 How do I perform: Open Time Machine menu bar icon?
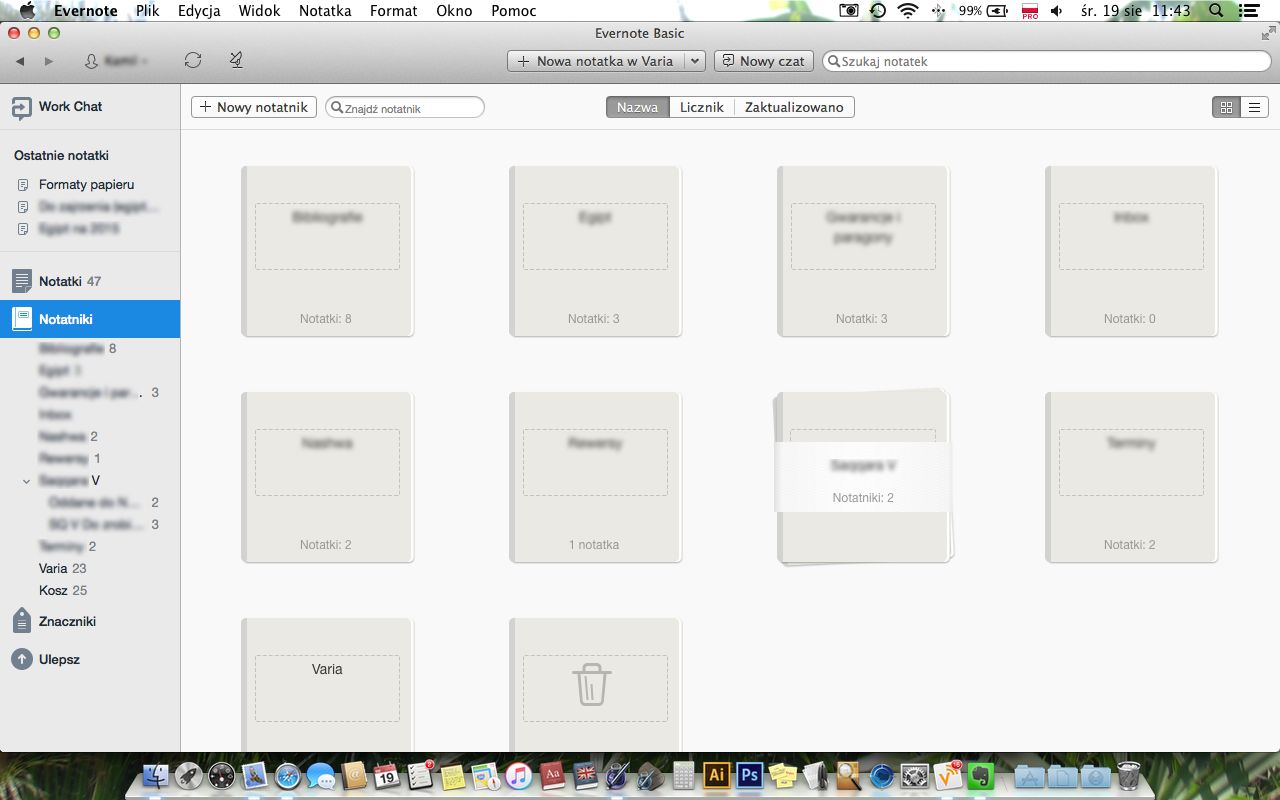pos(877,11)
